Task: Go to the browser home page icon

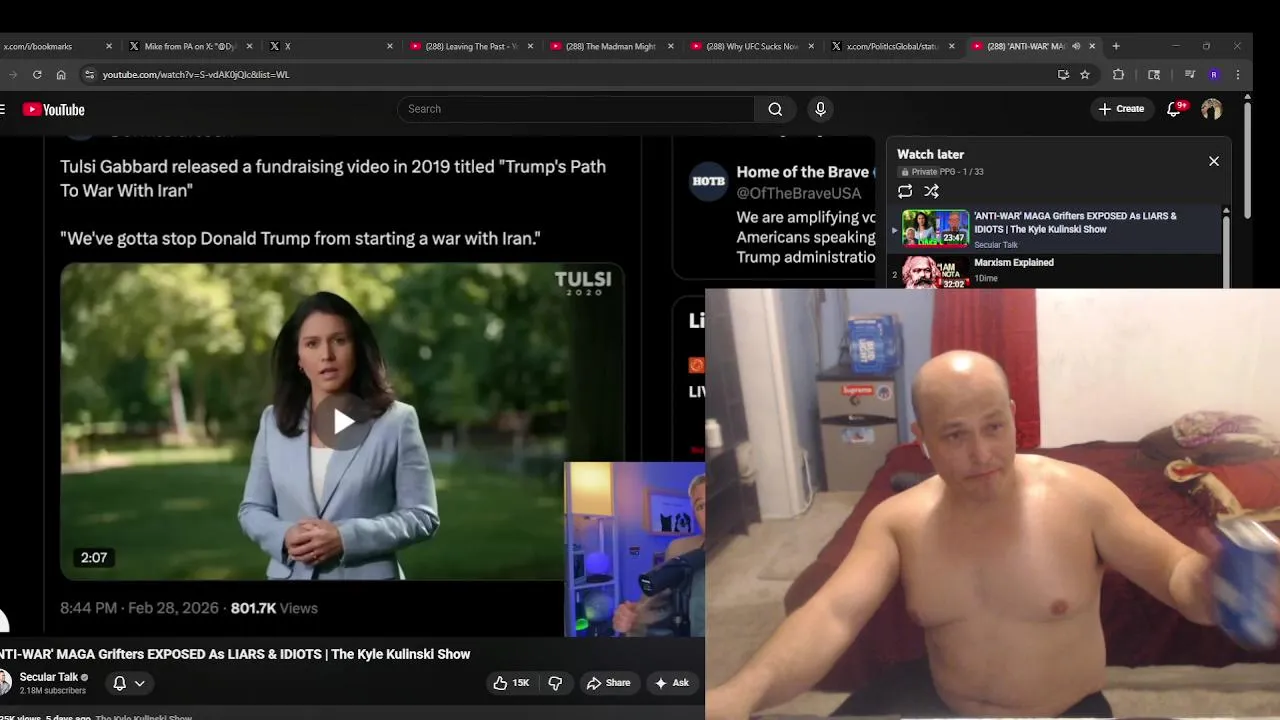Action: (61, 74)
